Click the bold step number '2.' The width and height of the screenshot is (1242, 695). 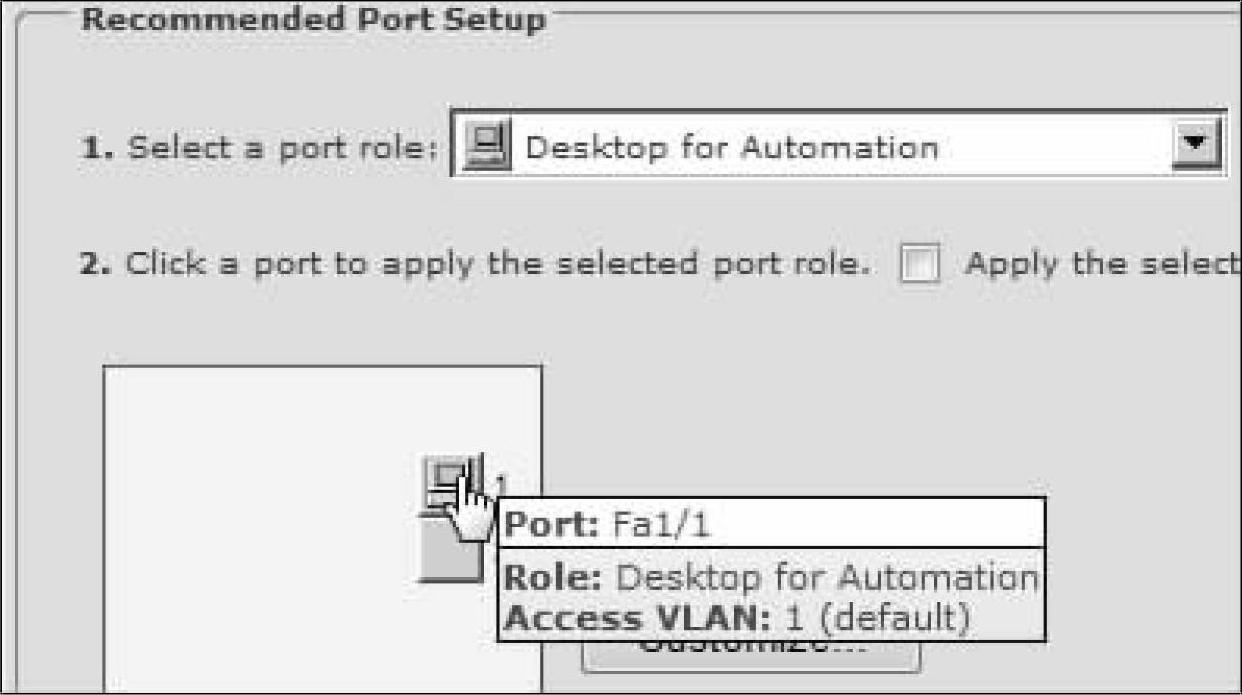[98, 265]
